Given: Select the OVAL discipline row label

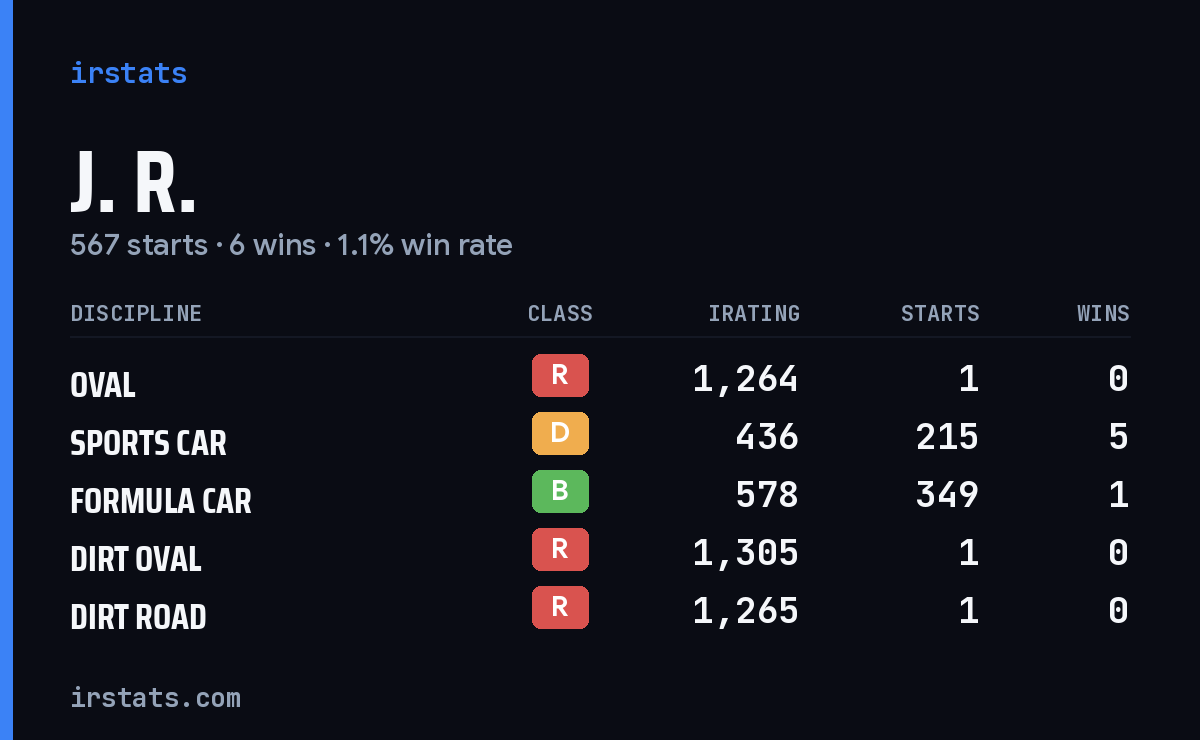Looking at the screenshot, I should point(103,385).
